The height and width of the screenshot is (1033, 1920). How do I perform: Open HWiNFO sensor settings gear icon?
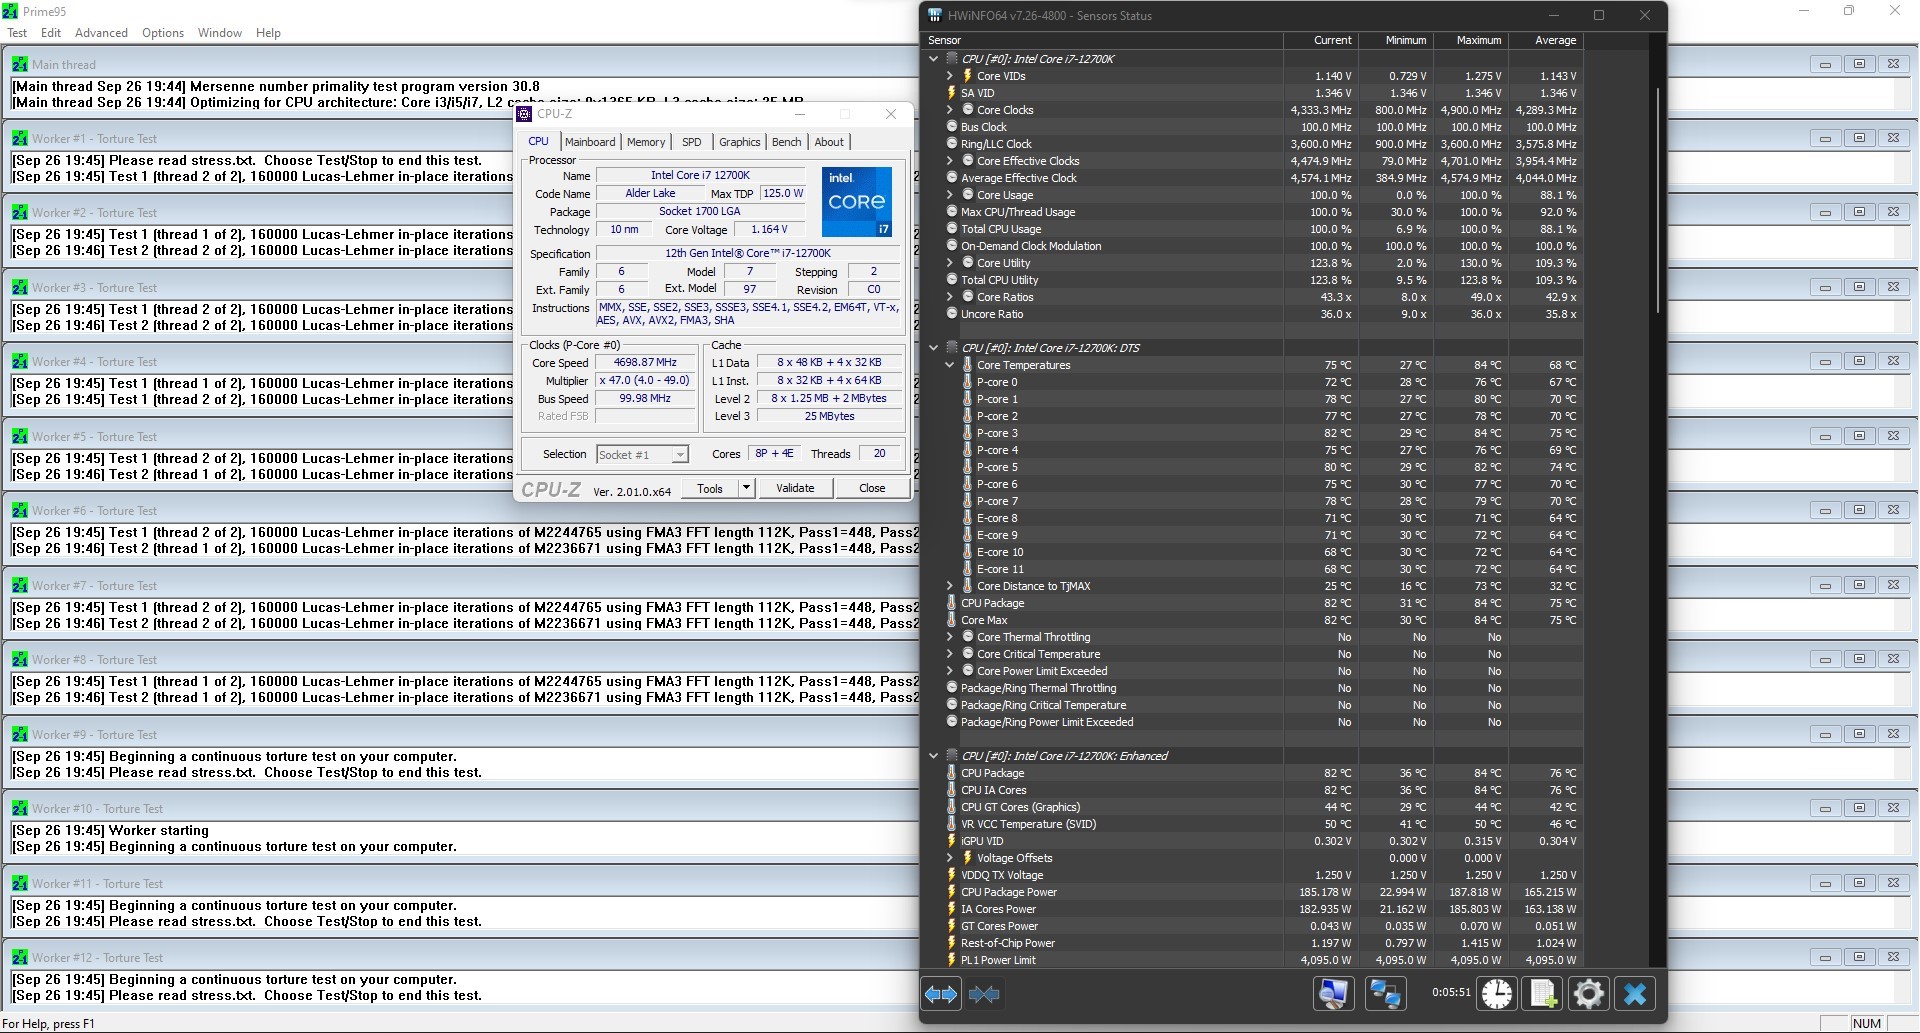(x=1588, y=994)
